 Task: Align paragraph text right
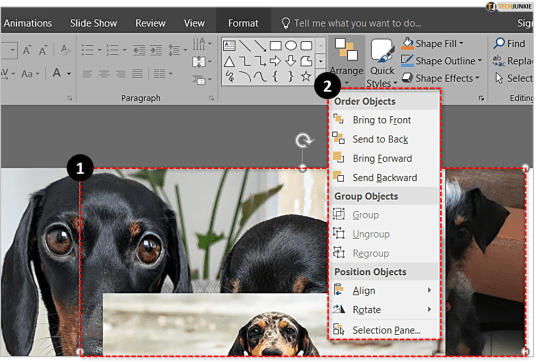click(x=120, y=74)
